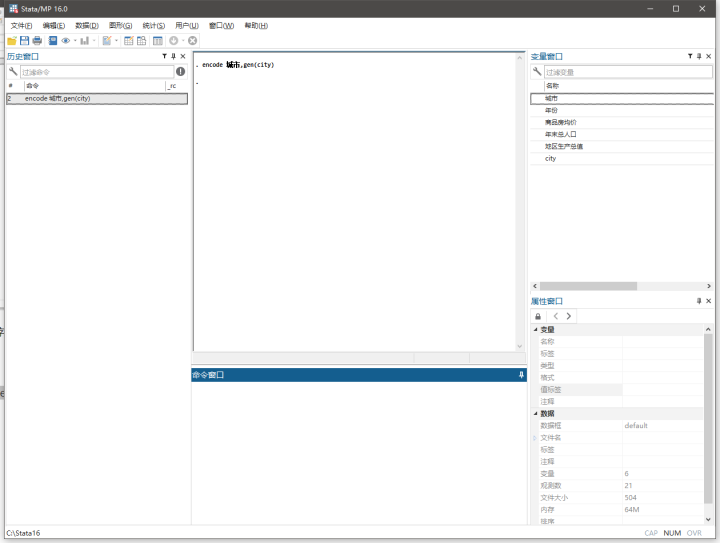This screenshot has height=543, width=720.
Task: Open the Do-file Editor icon
Action: (x=107, y=41)
